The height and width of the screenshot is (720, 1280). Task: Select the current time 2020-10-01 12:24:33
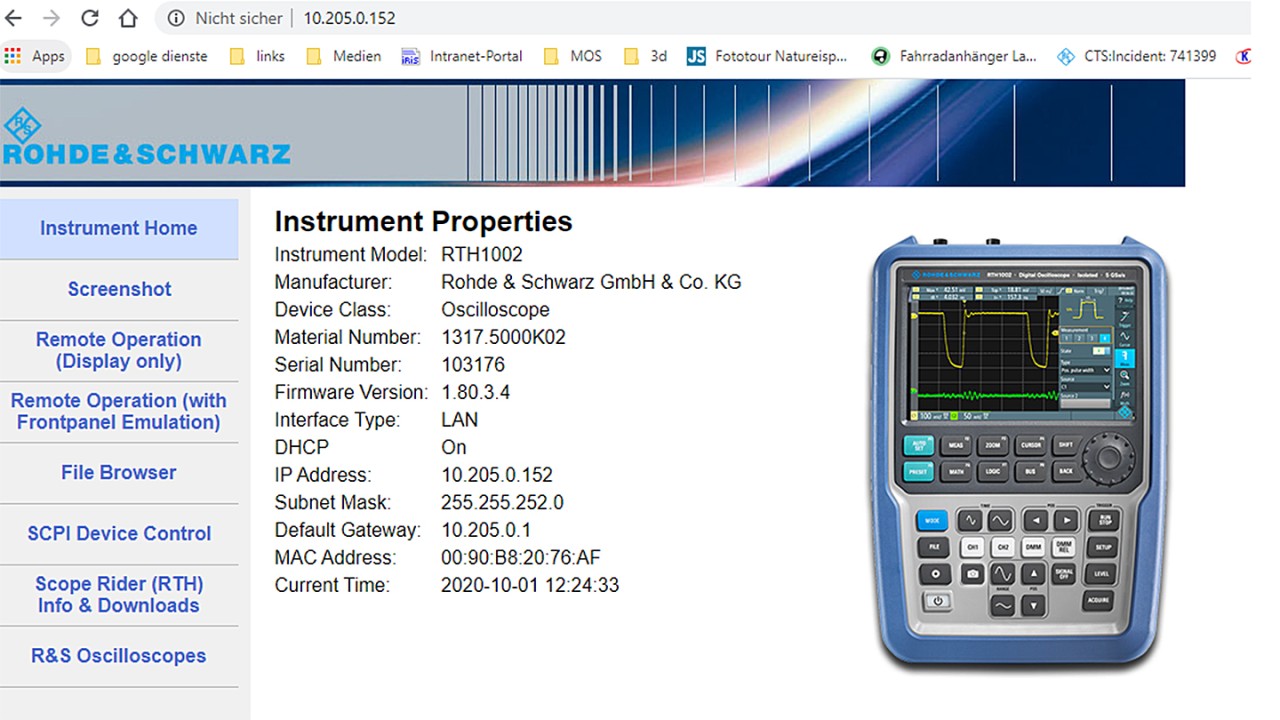530,585
